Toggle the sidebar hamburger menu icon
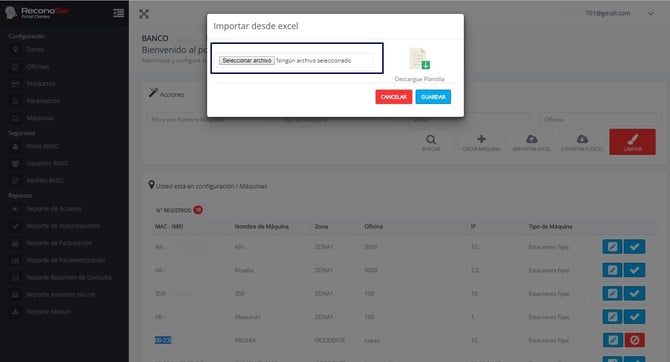The height and width of the screenshot is (362, 670). [119, 13]
